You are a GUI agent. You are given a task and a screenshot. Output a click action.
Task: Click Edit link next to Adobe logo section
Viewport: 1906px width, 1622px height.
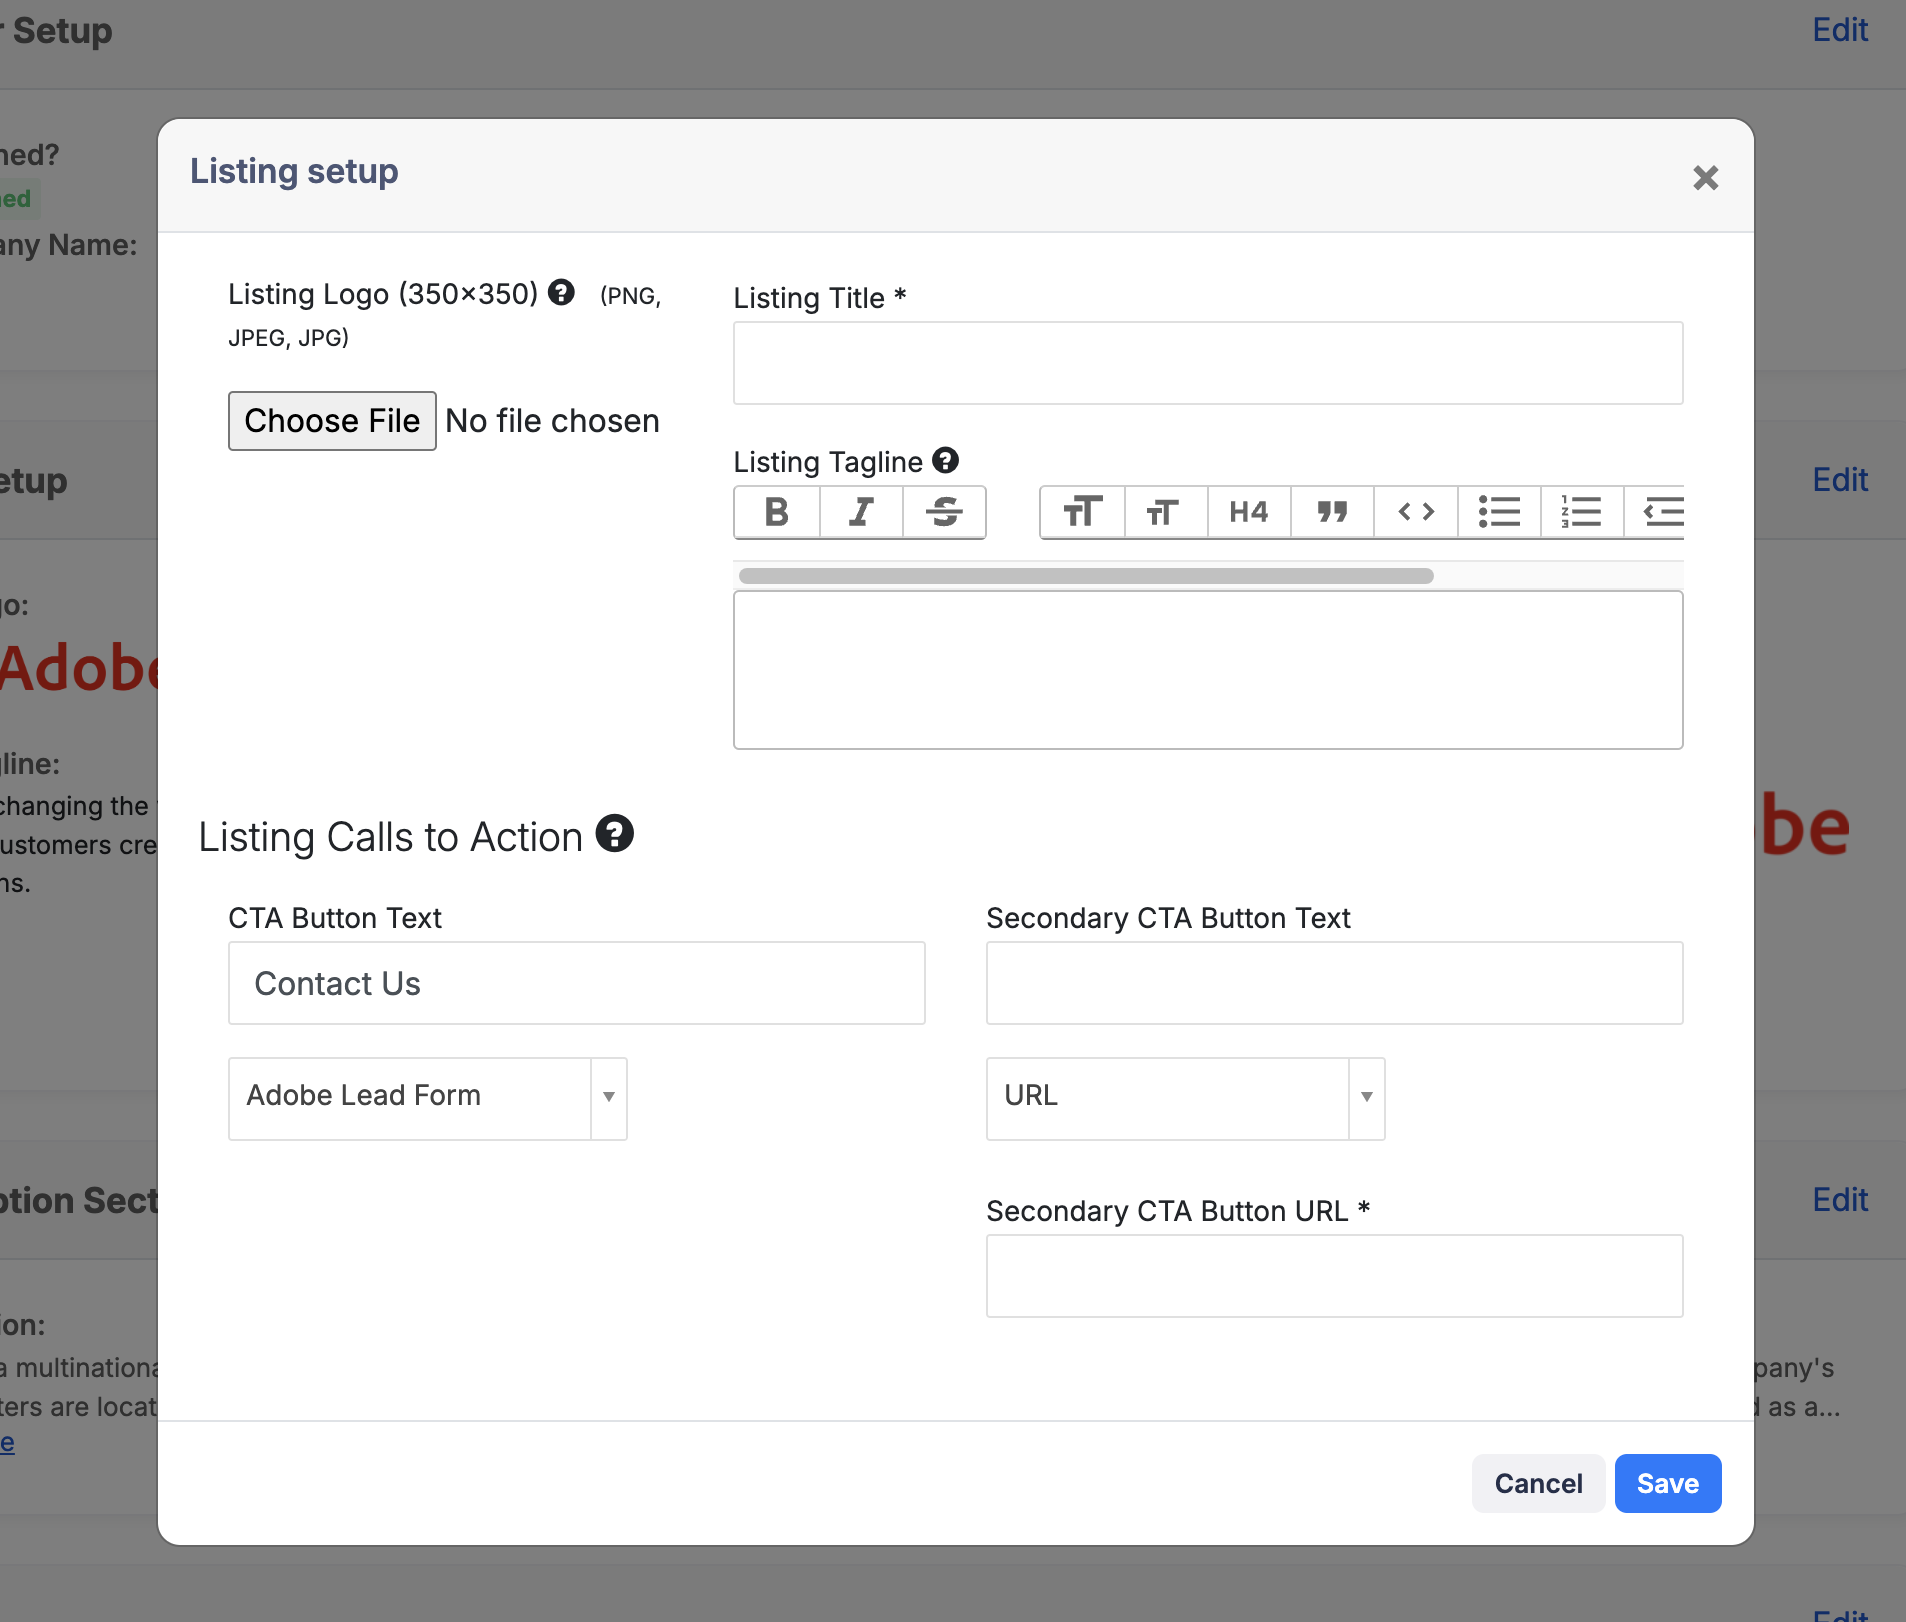pyautogui.click(x=1840, y=480)
